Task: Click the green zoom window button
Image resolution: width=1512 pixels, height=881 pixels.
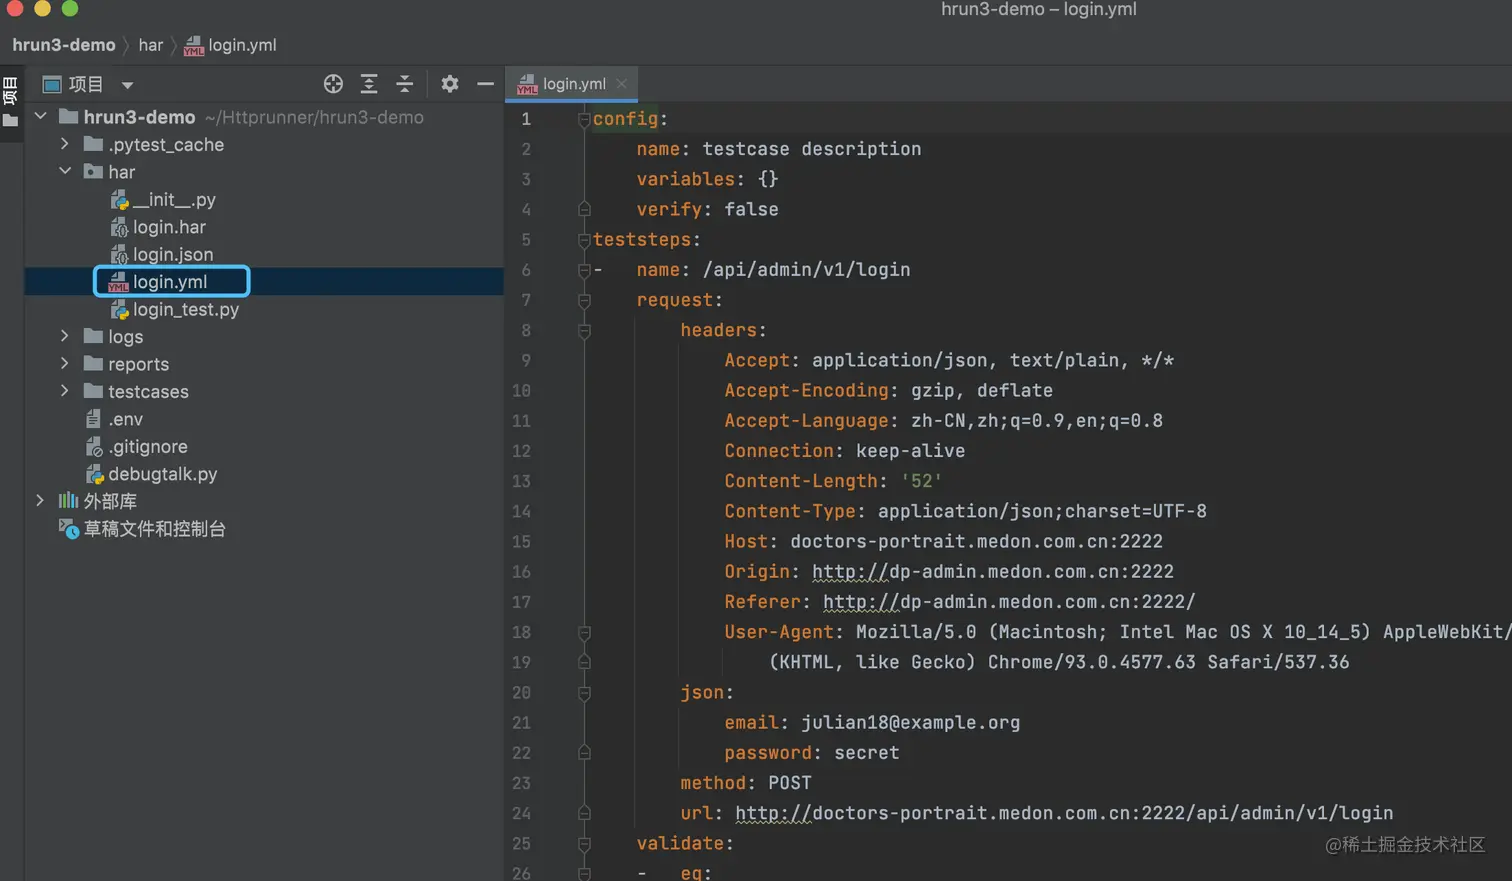Action: (x=70, y=8)
